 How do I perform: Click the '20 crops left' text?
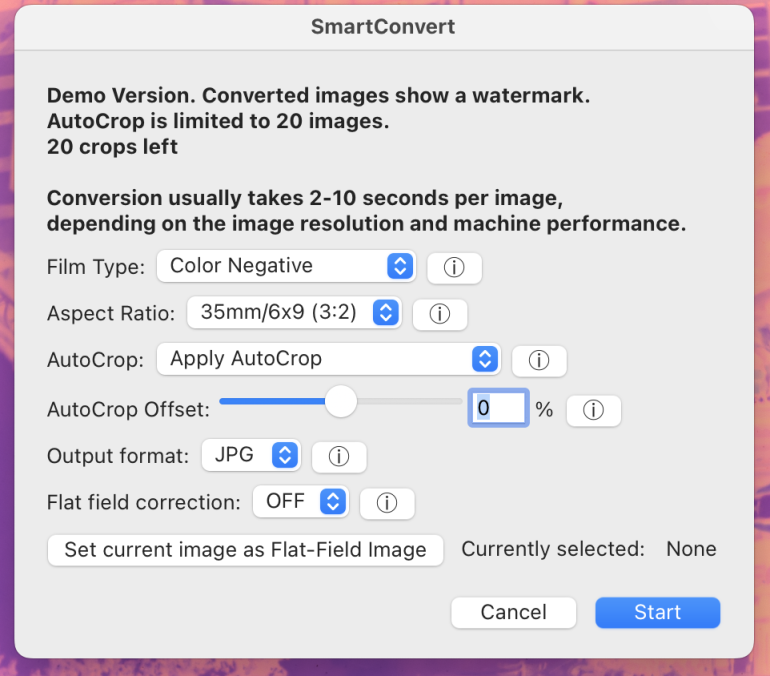(x=112, y=146)
